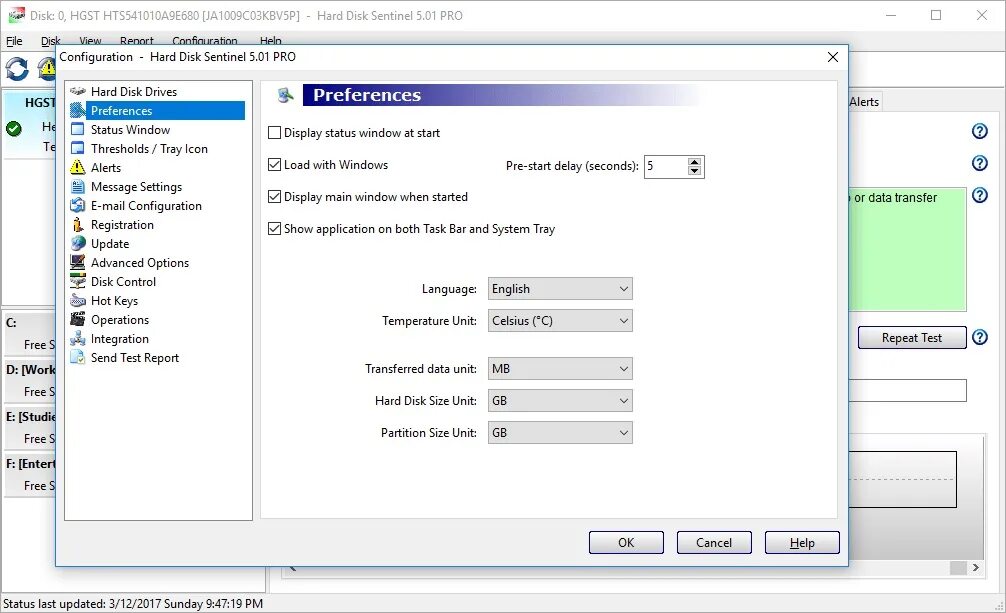
Task: Click the Pre-start delay seconds field
Action: [x=665, y=166]
